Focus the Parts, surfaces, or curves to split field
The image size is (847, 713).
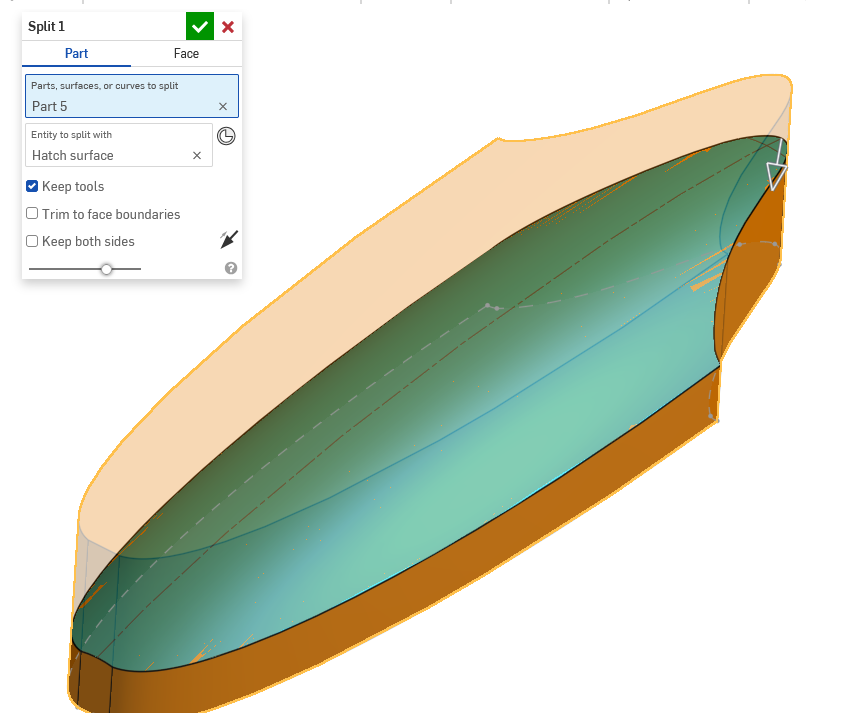pyautogui.click(x=132, y=96)
